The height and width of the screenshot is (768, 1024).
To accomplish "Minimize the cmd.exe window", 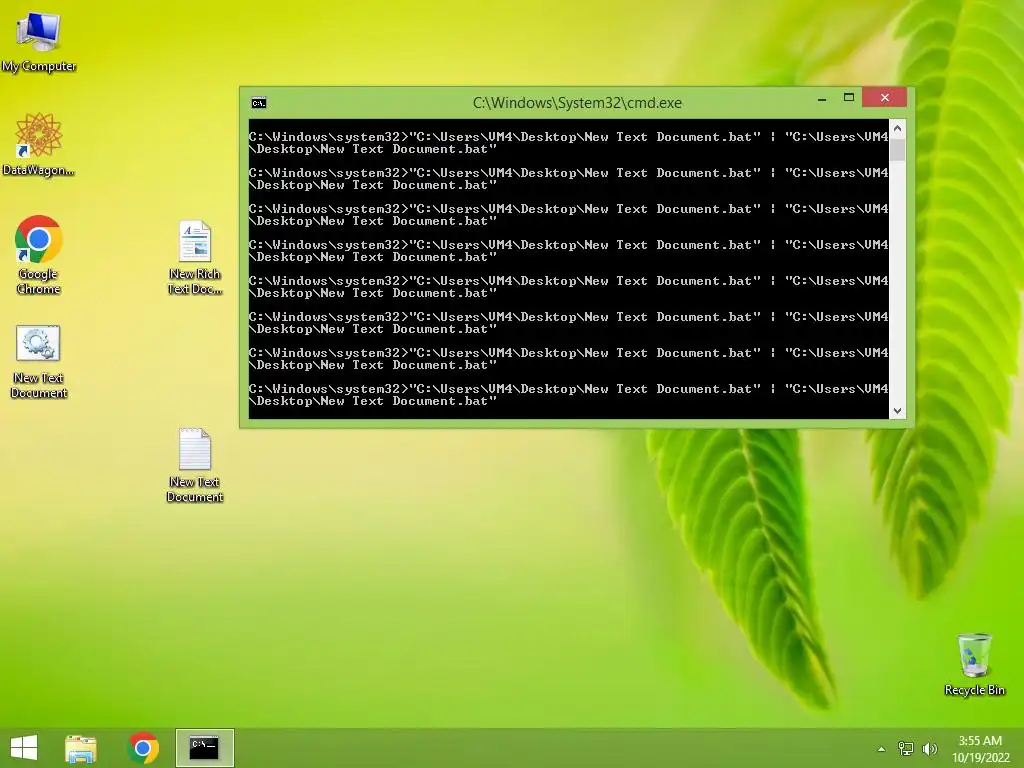I will click(822, 99).
